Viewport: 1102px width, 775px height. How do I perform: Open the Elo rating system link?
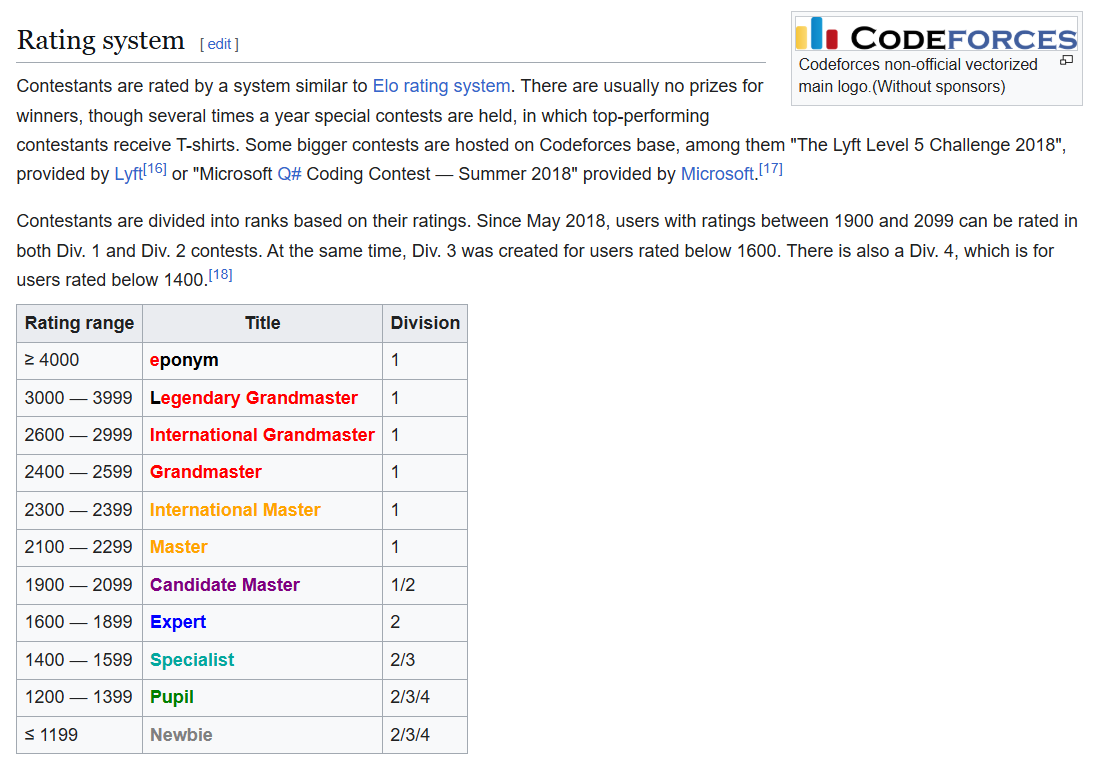point(441,86)
